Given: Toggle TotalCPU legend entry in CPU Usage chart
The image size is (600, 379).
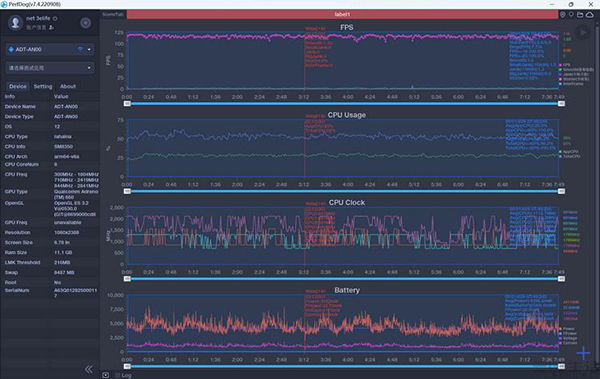Looking at the screenshot, I should (569, 156).
